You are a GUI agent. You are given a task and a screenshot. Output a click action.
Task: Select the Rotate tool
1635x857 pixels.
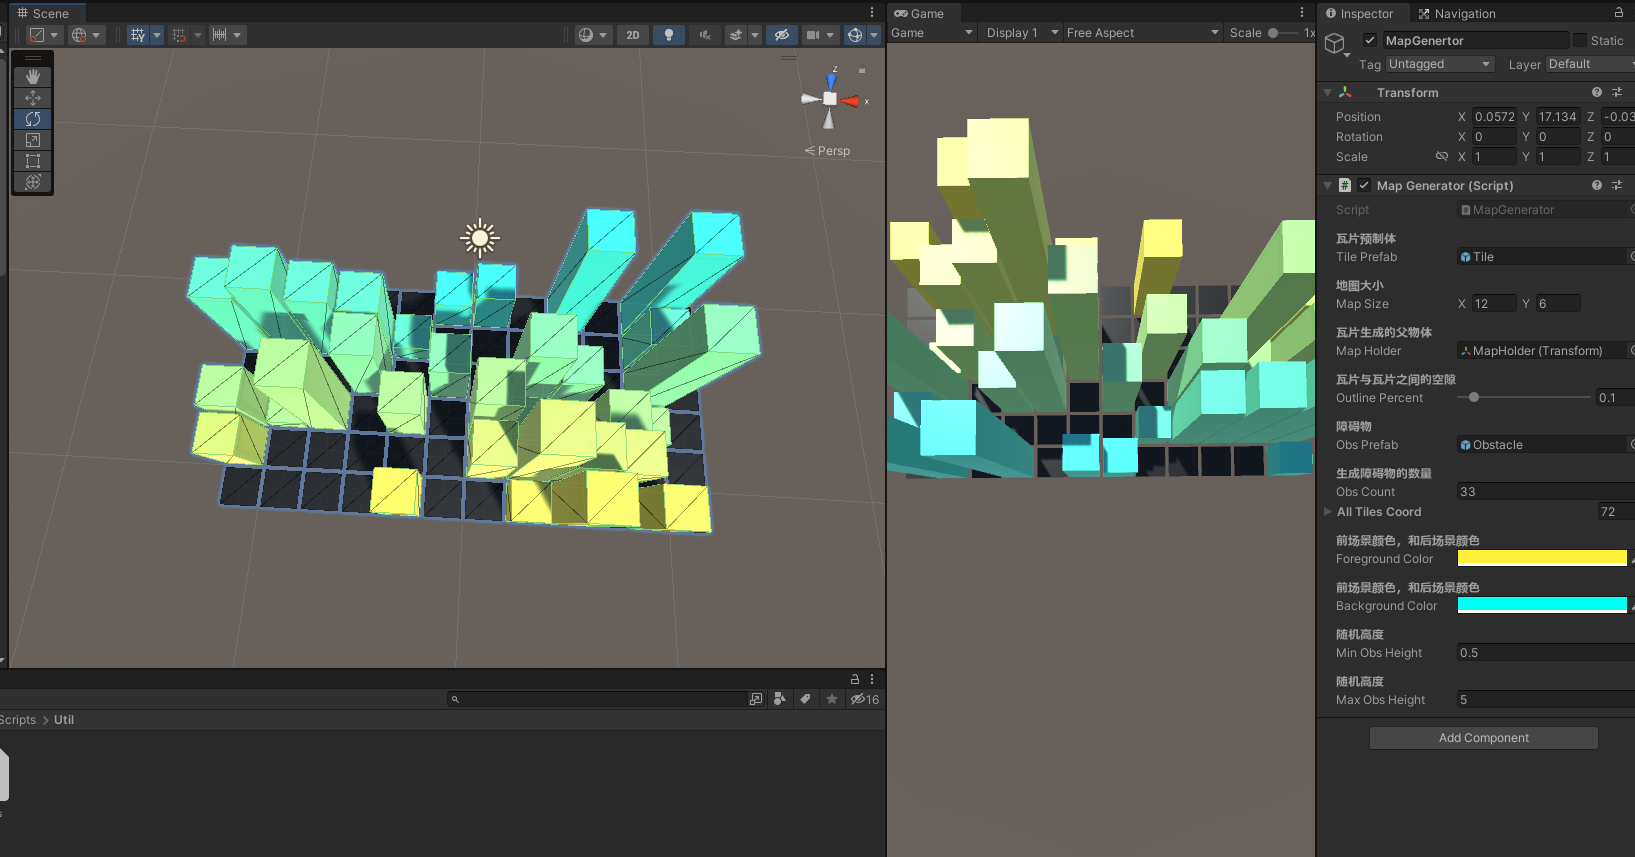33,119
